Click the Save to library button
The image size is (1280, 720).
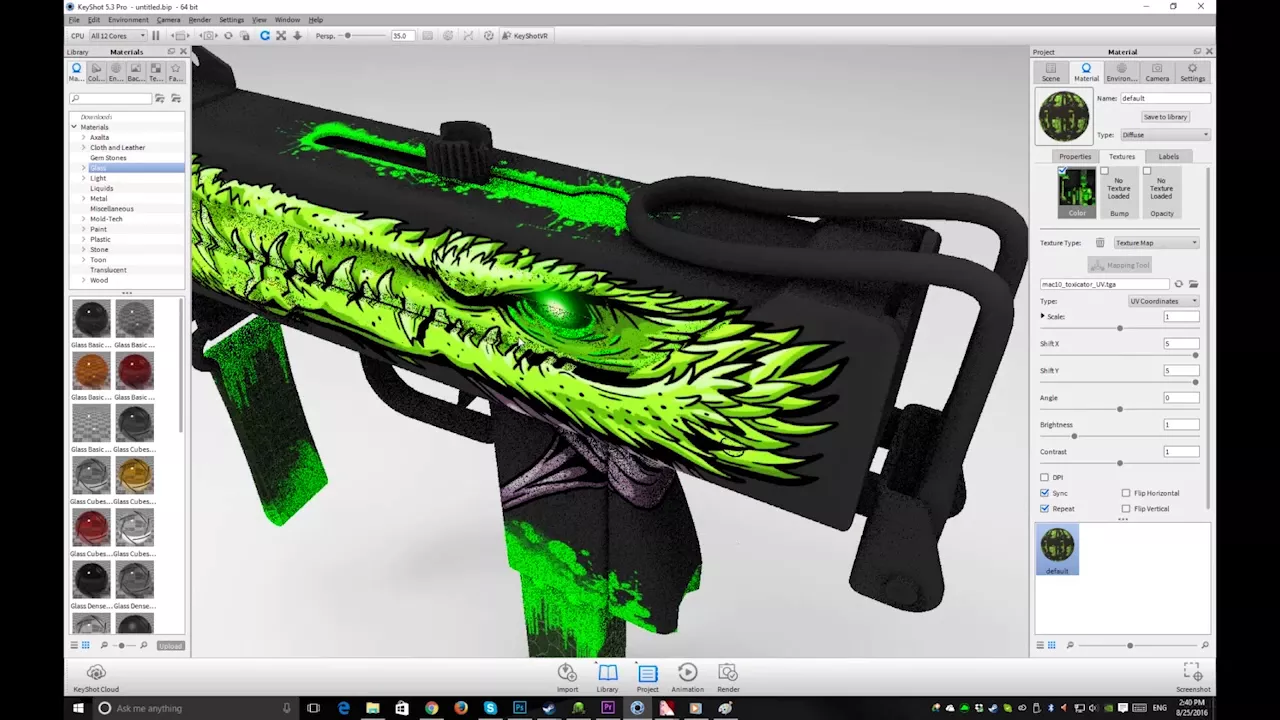[1165, 117]
